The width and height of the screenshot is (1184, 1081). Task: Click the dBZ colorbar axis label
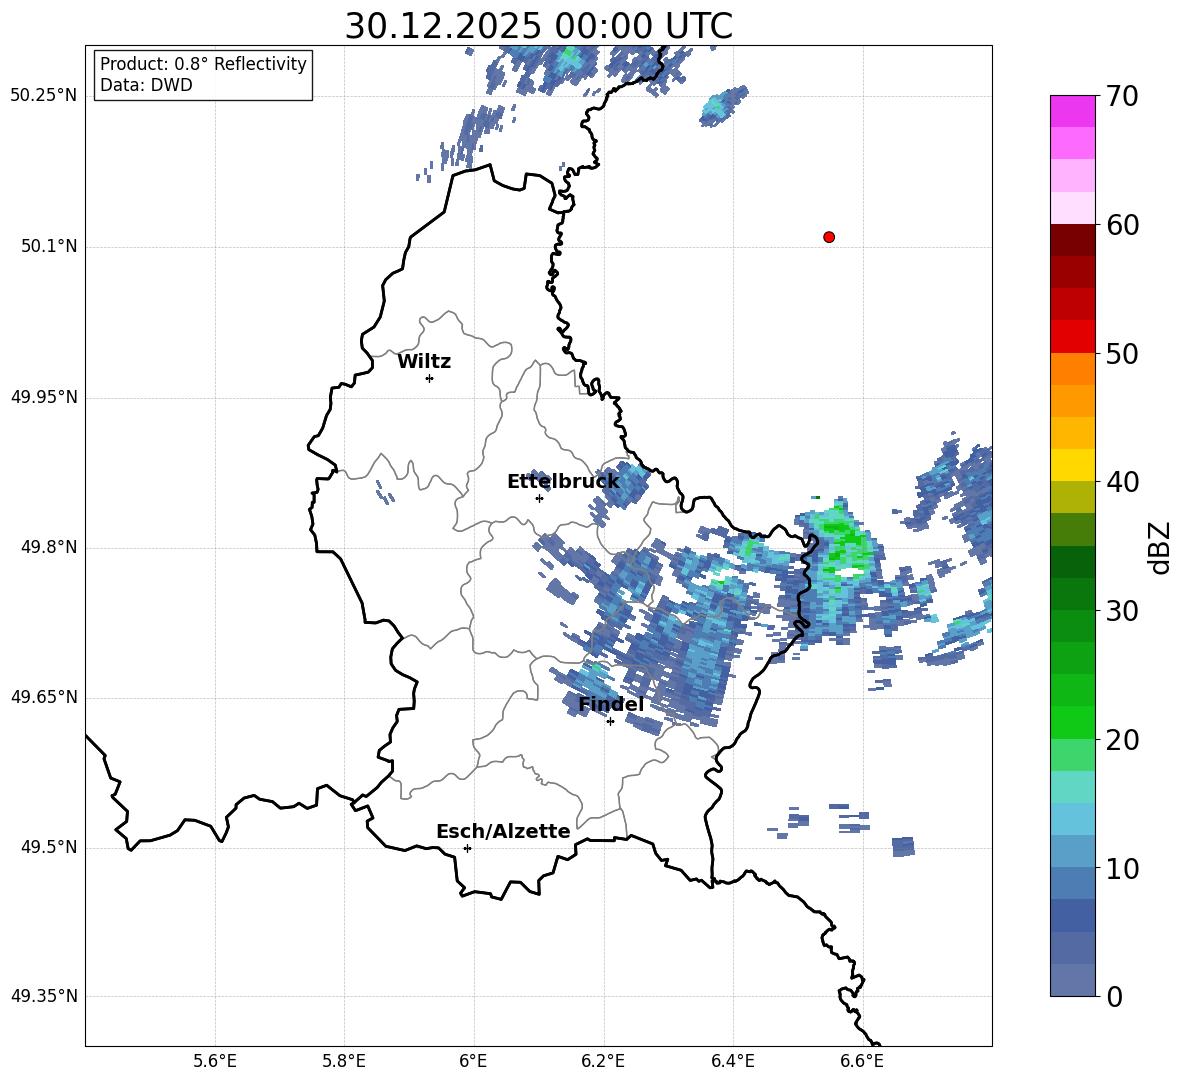(x=1161, y=547)
